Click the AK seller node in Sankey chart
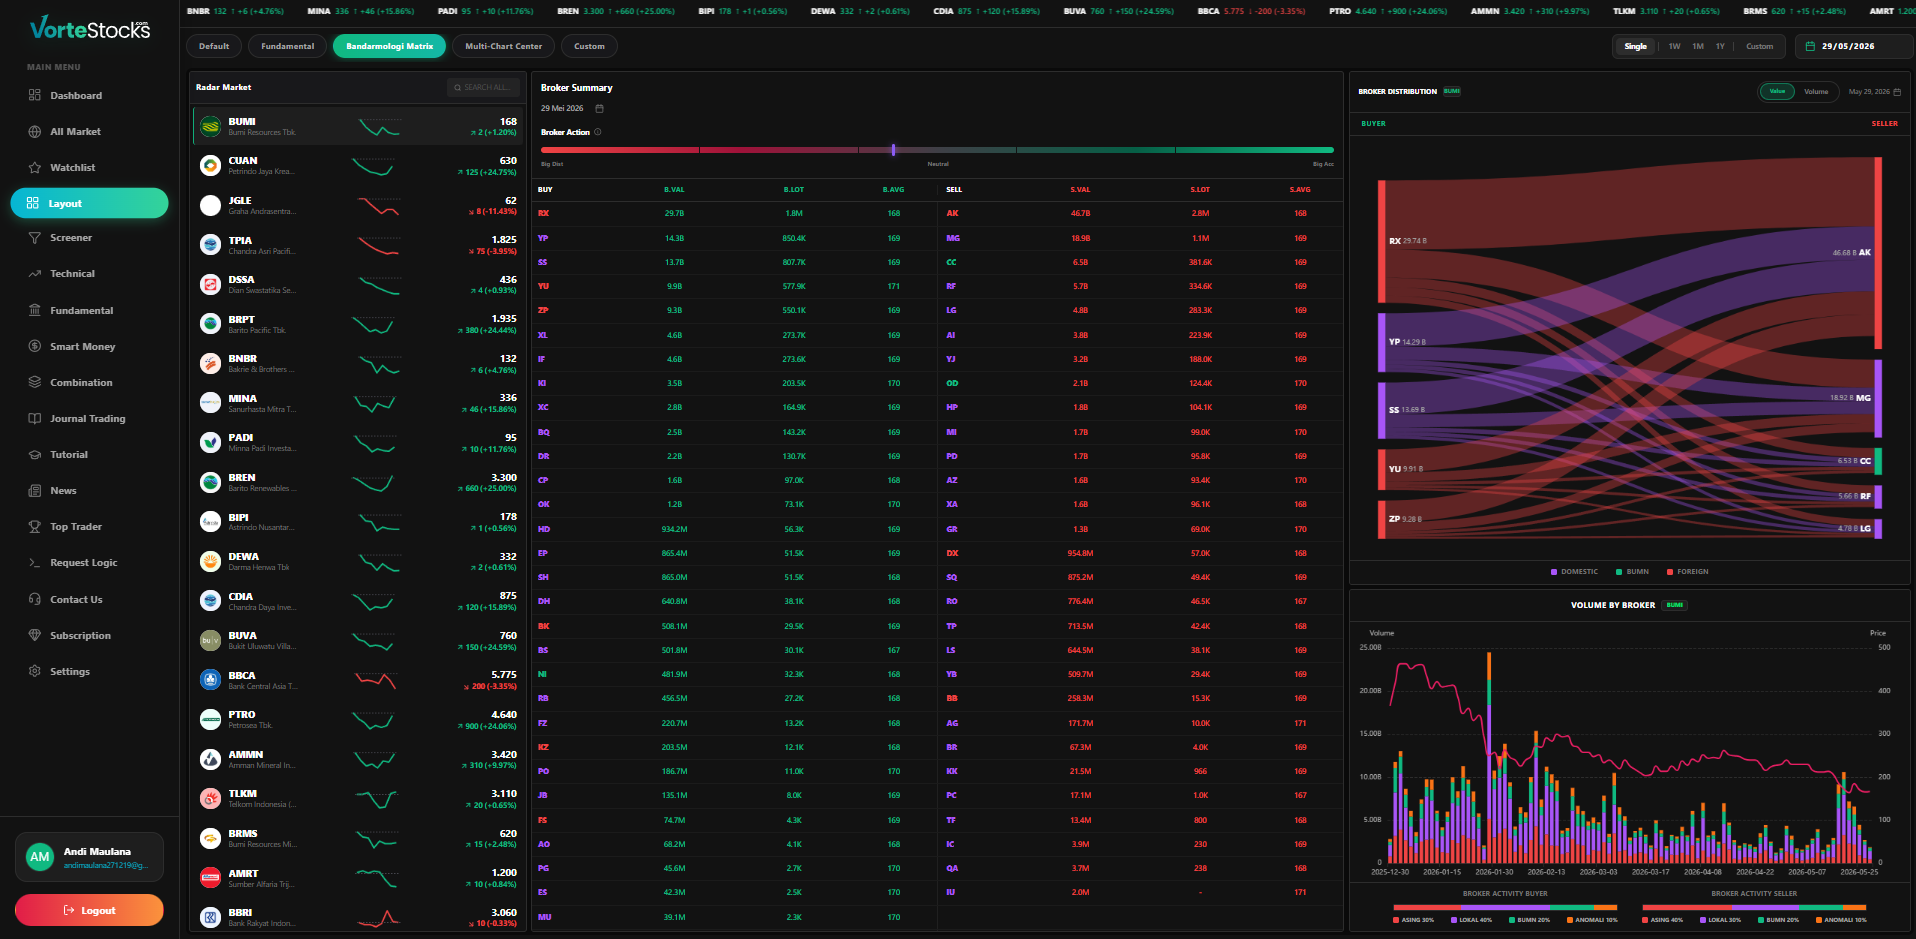Viewport: 1916px width, 939px height. 1878,252
